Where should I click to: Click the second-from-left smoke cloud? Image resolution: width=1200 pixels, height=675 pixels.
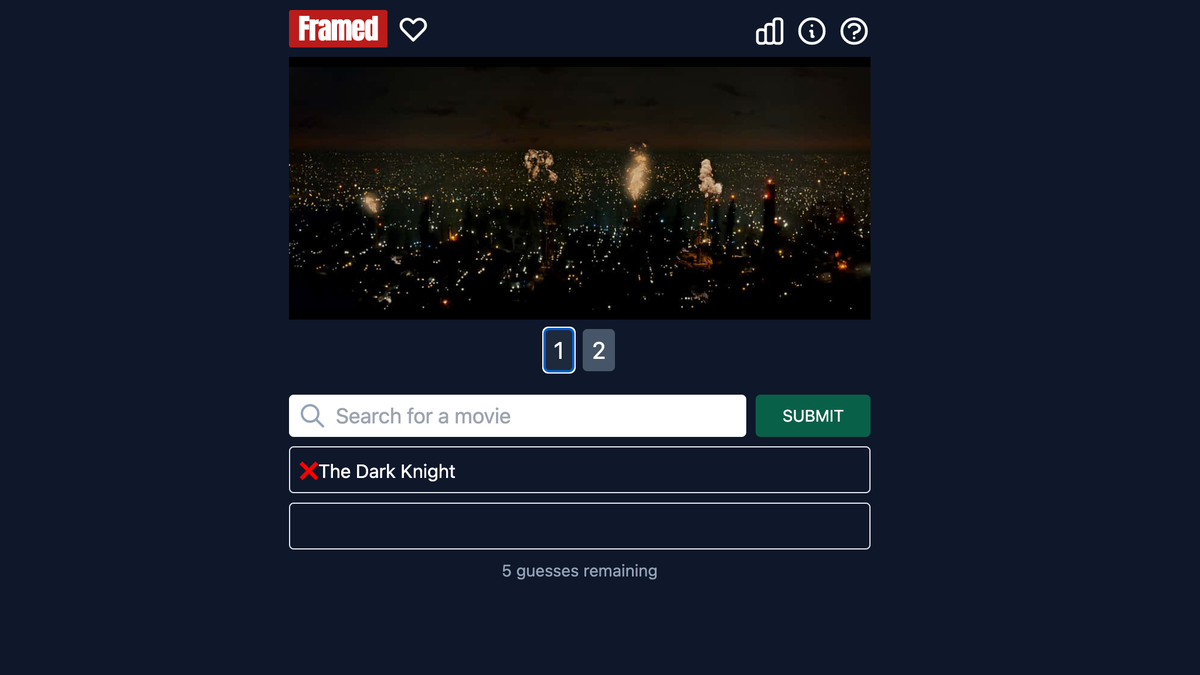coord(541,165)
